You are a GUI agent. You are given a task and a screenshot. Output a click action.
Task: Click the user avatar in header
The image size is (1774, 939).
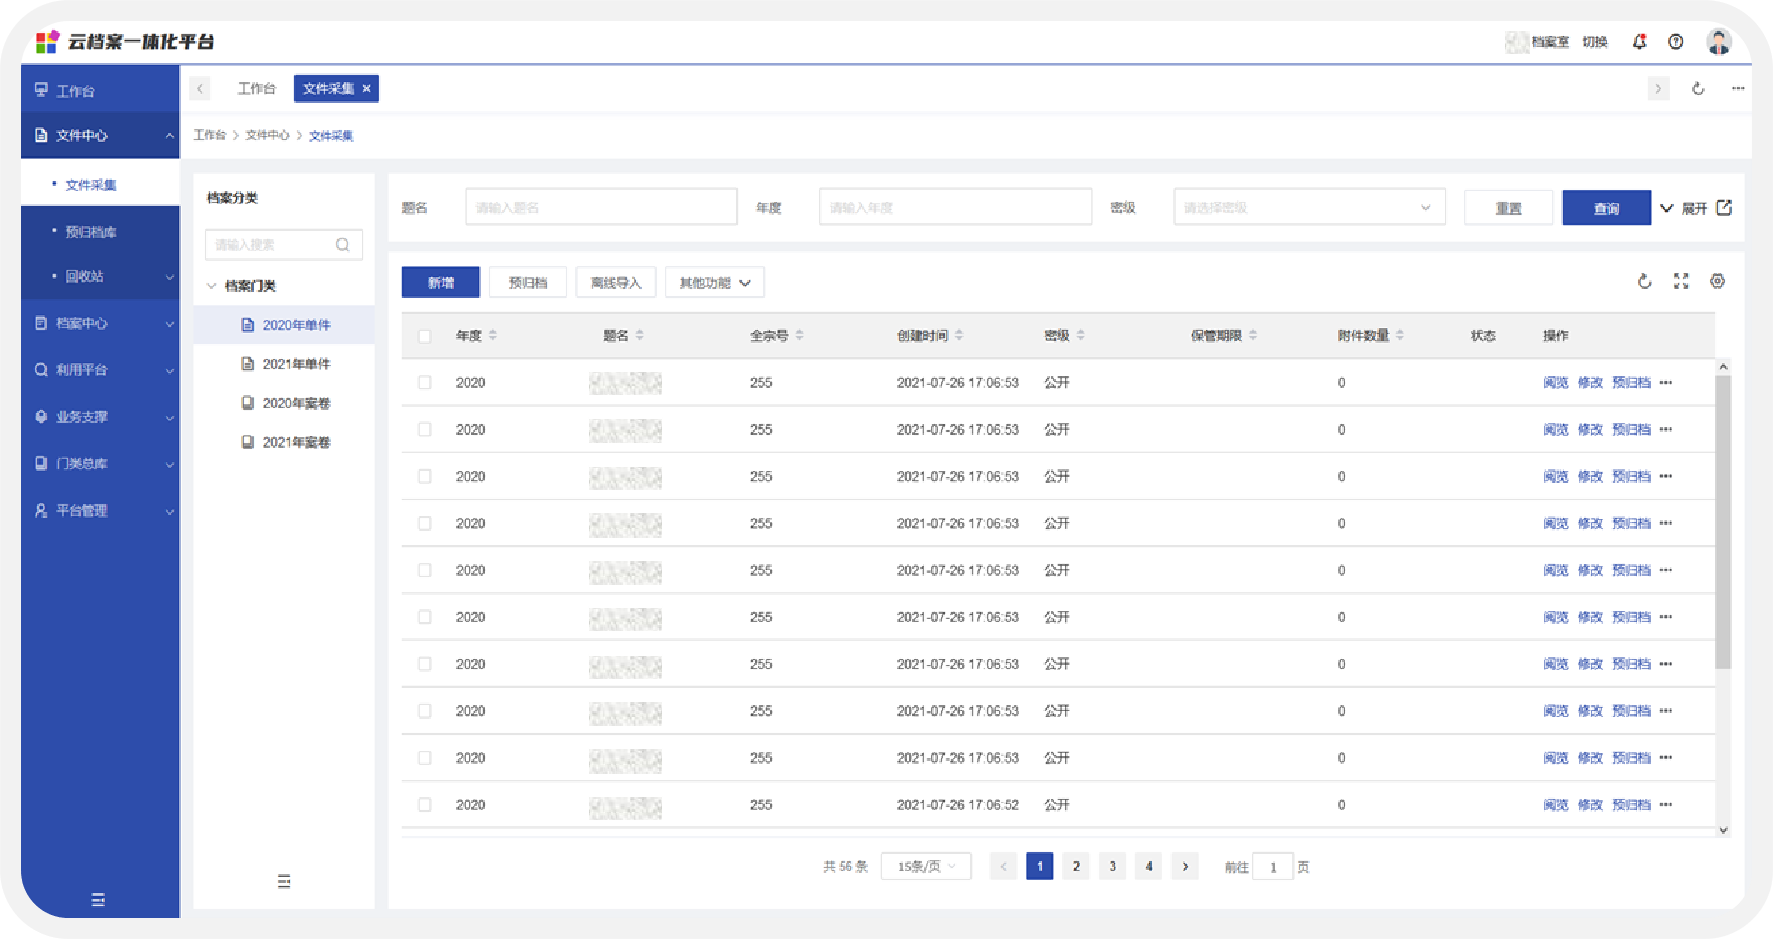(x=1719, y=42)
